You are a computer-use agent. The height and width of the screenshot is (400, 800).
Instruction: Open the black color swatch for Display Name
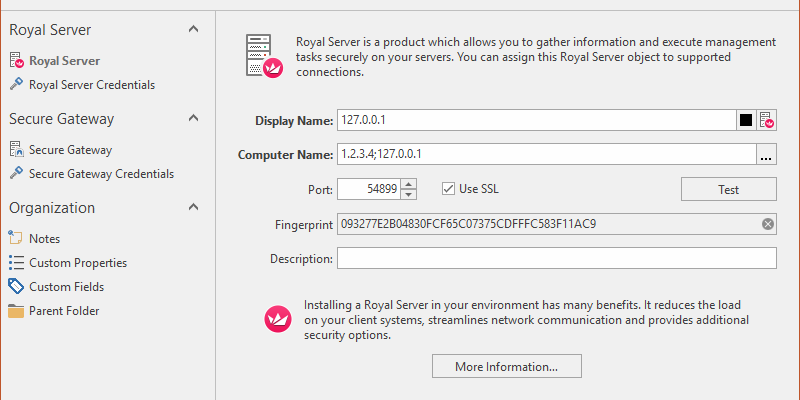(746, 121)
